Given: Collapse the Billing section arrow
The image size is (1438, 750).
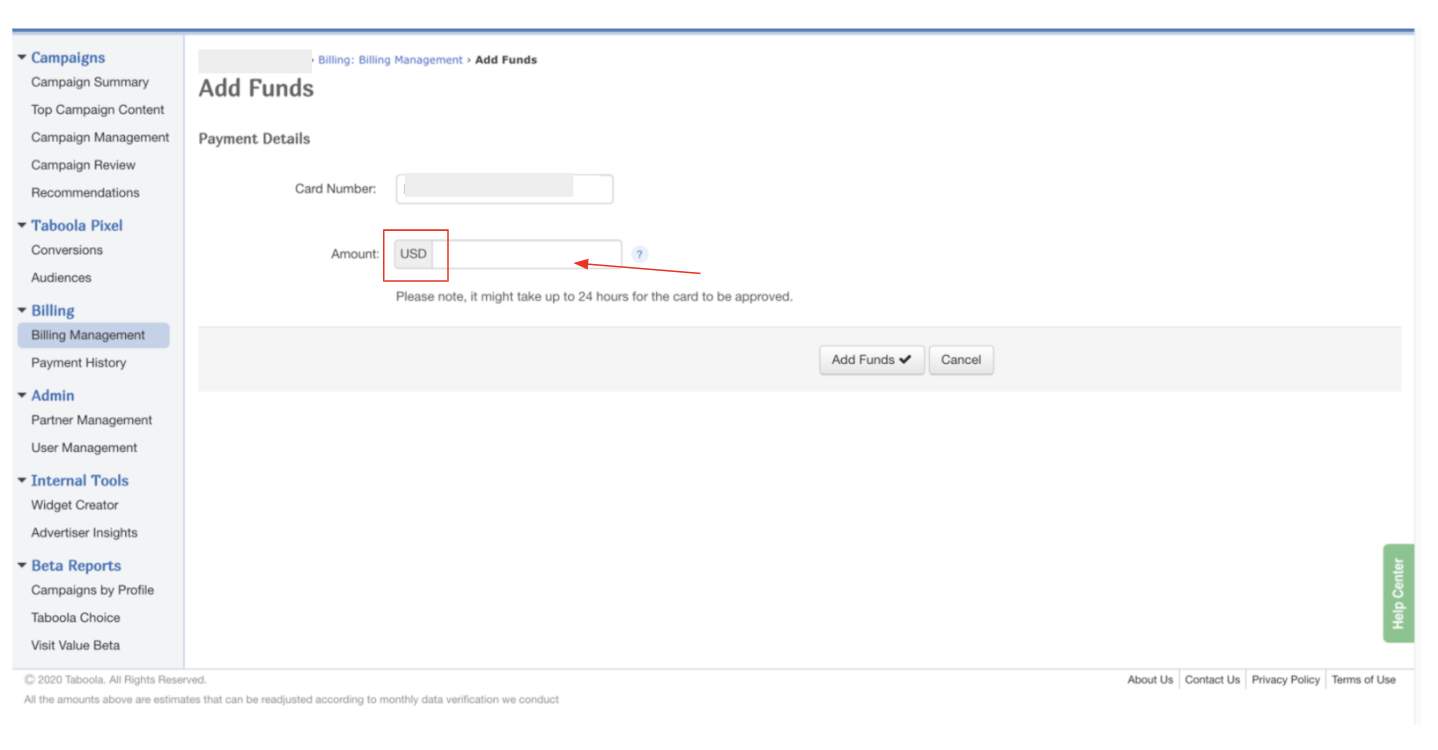Looking at the screenshot, I should pyautogui.click(x=22, y=310).
